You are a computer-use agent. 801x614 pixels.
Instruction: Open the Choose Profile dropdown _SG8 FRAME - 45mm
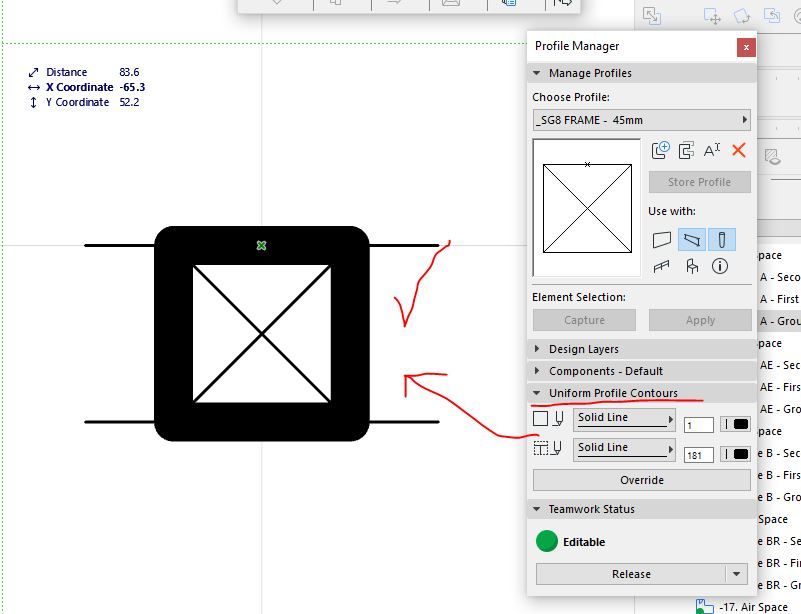pyautogui.click(x=642, y=121)
